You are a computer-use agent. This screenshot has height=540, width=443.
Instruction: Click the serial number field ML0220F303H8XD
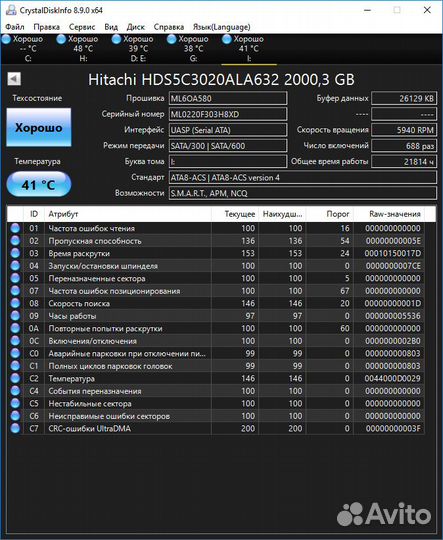coord(228,114)
